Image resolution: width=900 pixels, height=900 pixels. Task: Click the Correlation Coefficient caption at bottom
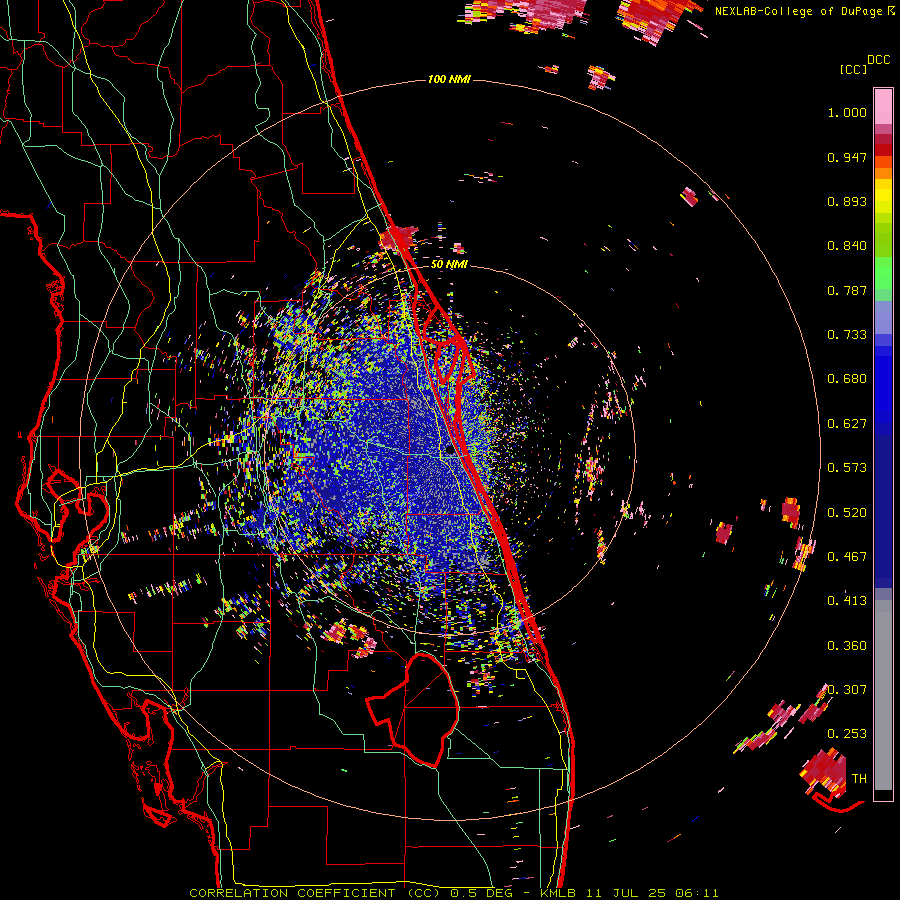tap(453, 893)
